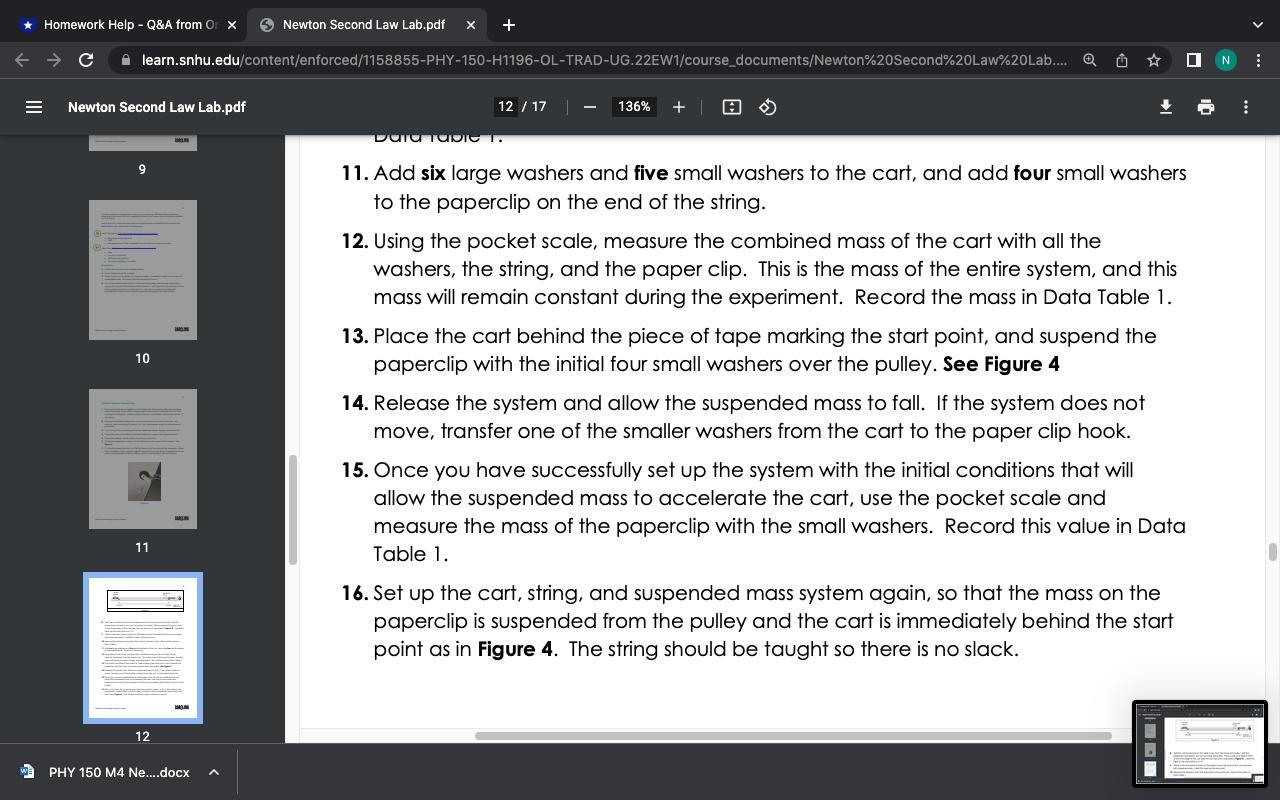1280x800 pixels.
Task: Open Chrome's three-dot browser menu
Action: (1259, 59)
